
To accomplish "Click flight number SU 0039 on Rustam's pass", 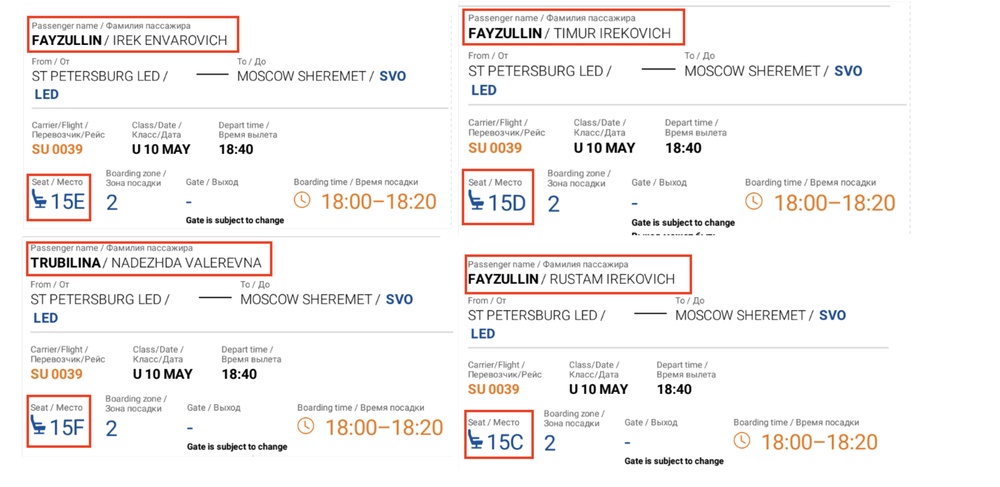I will click(493, 389).
